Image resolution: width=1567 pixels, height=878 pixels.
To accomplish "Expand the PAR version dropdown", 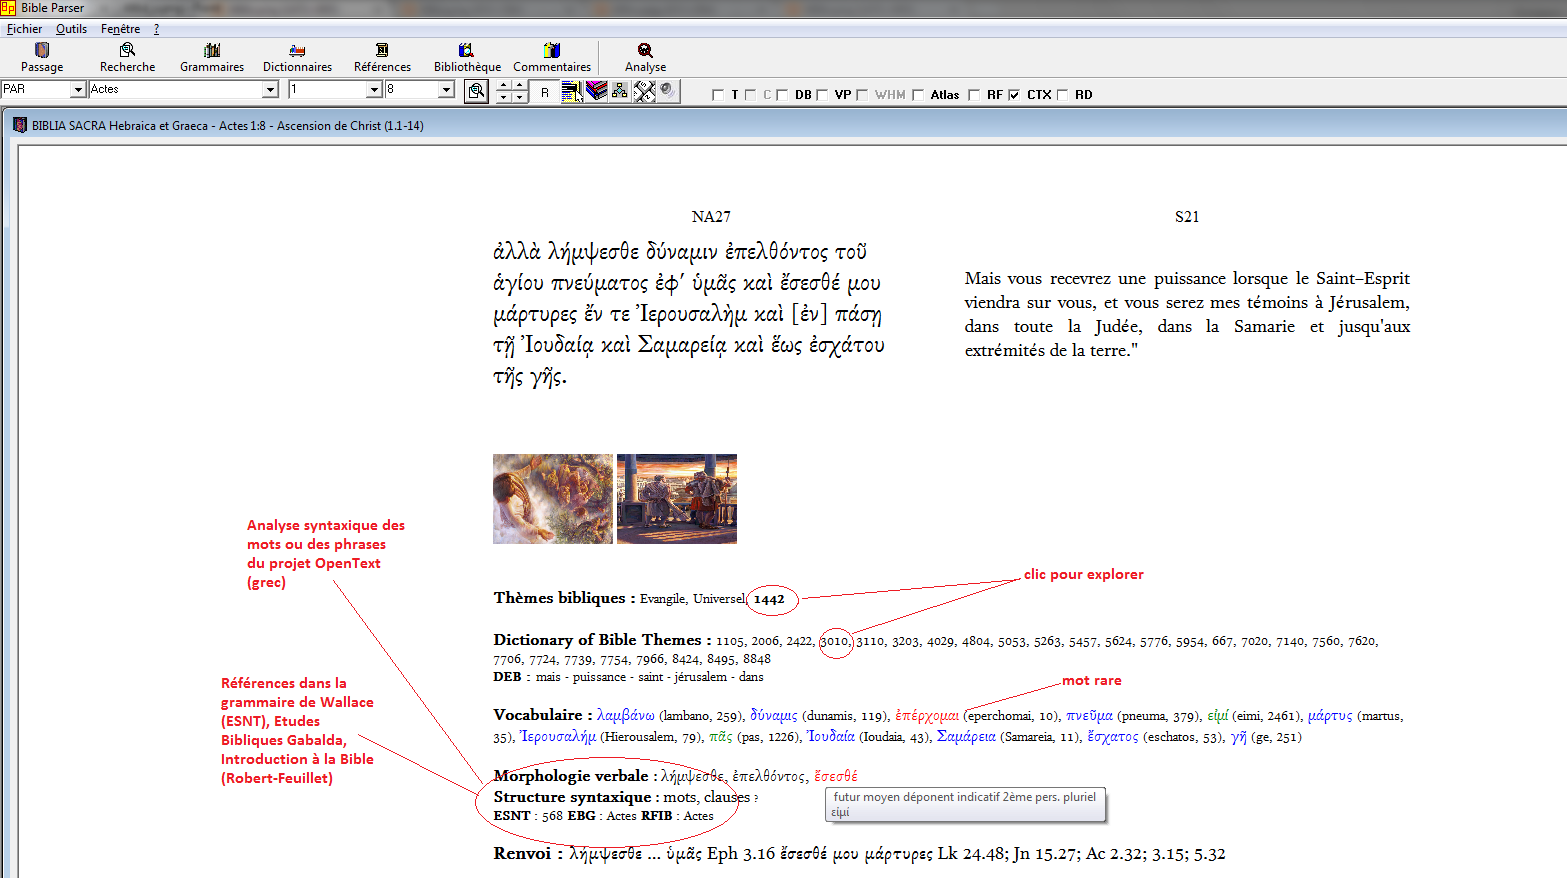I will [x=78, y=90].
